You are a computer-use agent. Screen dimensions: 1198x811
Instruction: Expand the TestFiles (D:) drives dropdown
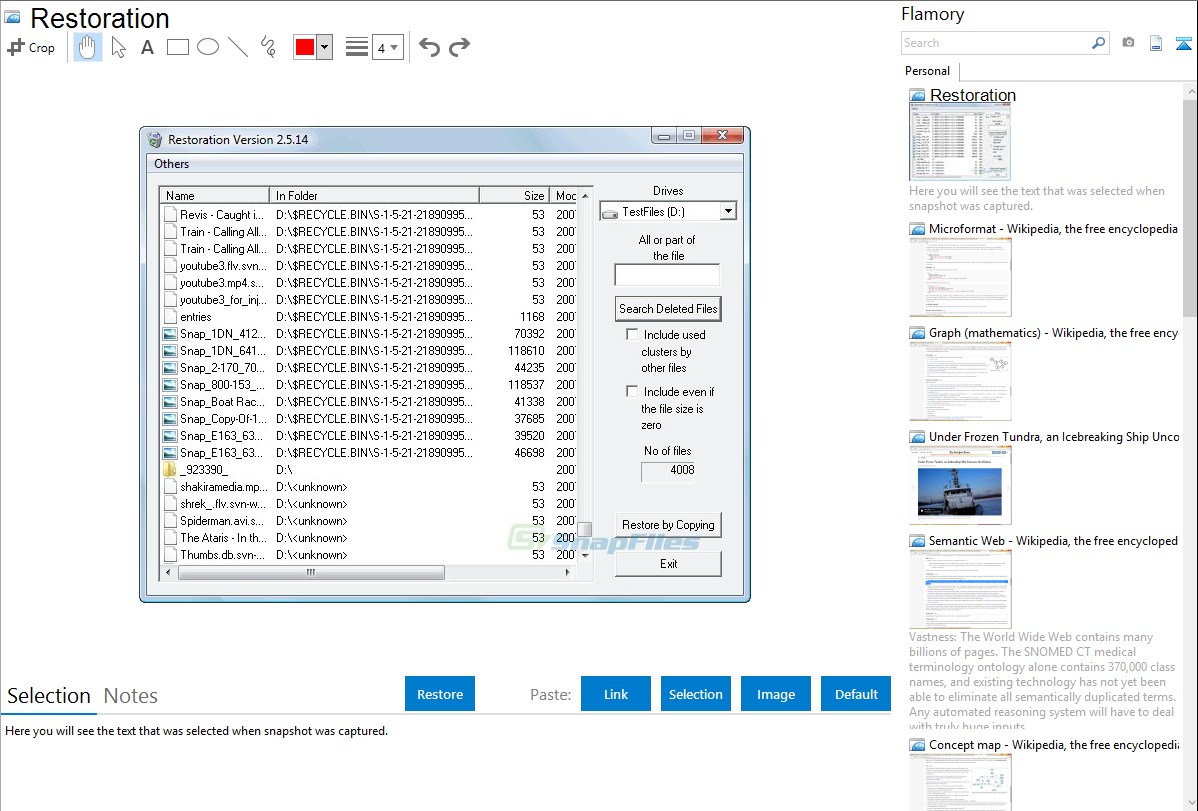pyautogui.click(x=727, y=211)
